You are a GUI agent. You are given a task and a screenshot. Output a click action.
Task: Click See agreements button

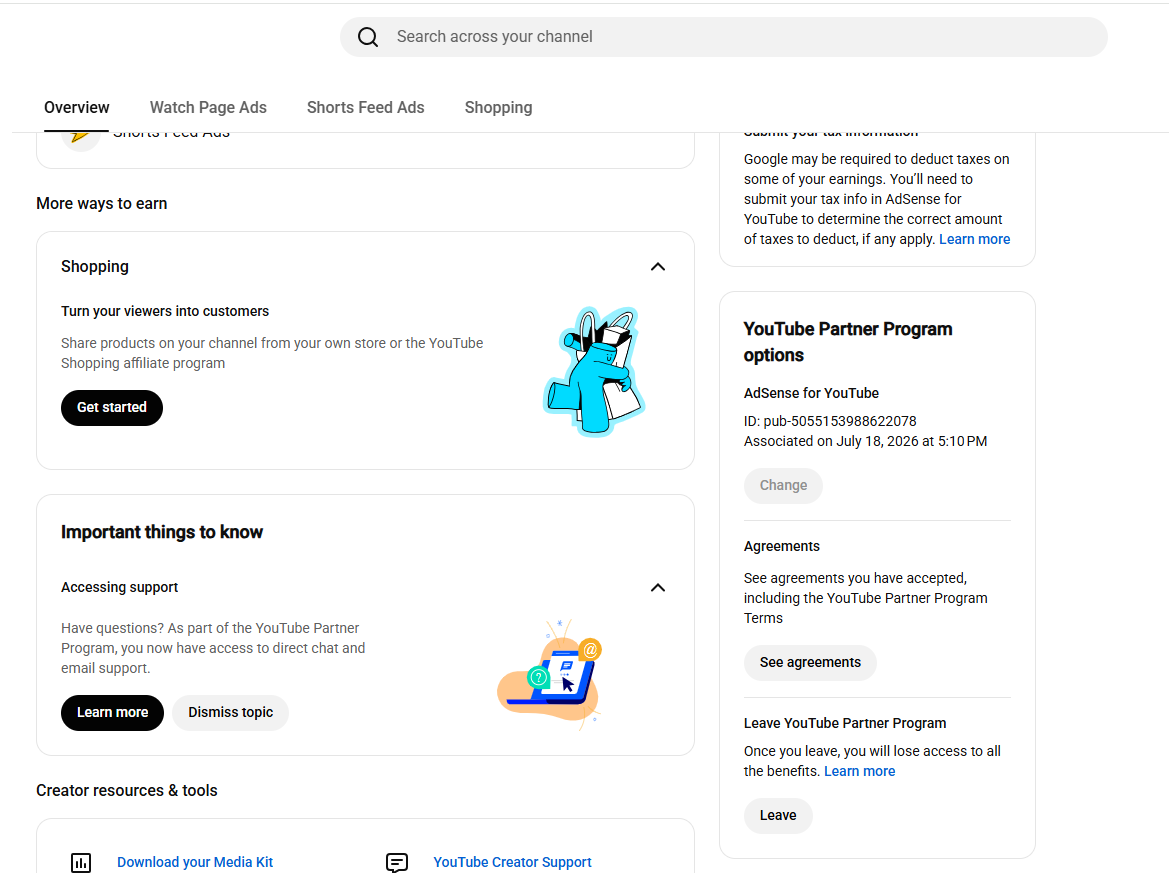coord(810,663)
